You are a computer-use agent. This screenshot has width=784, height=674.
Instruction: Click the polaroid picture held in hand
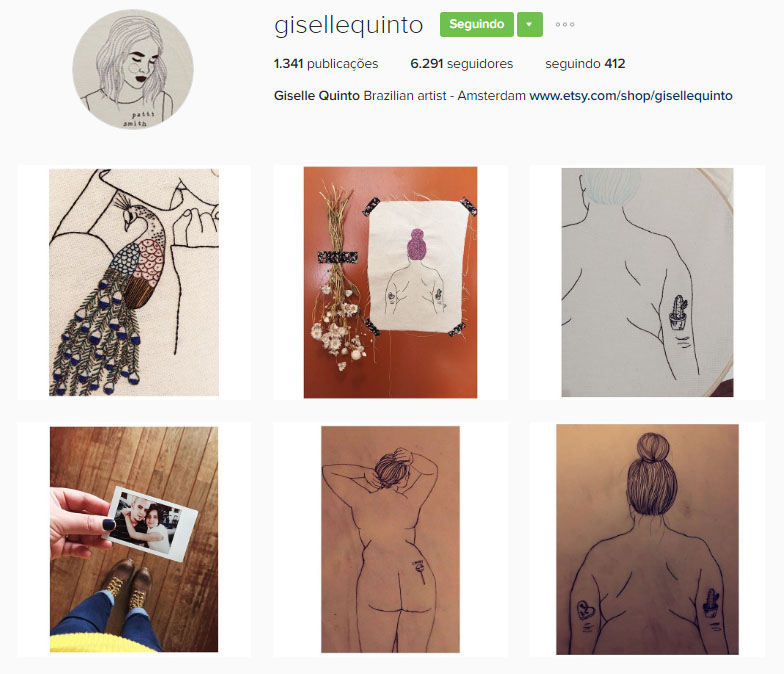150,523
